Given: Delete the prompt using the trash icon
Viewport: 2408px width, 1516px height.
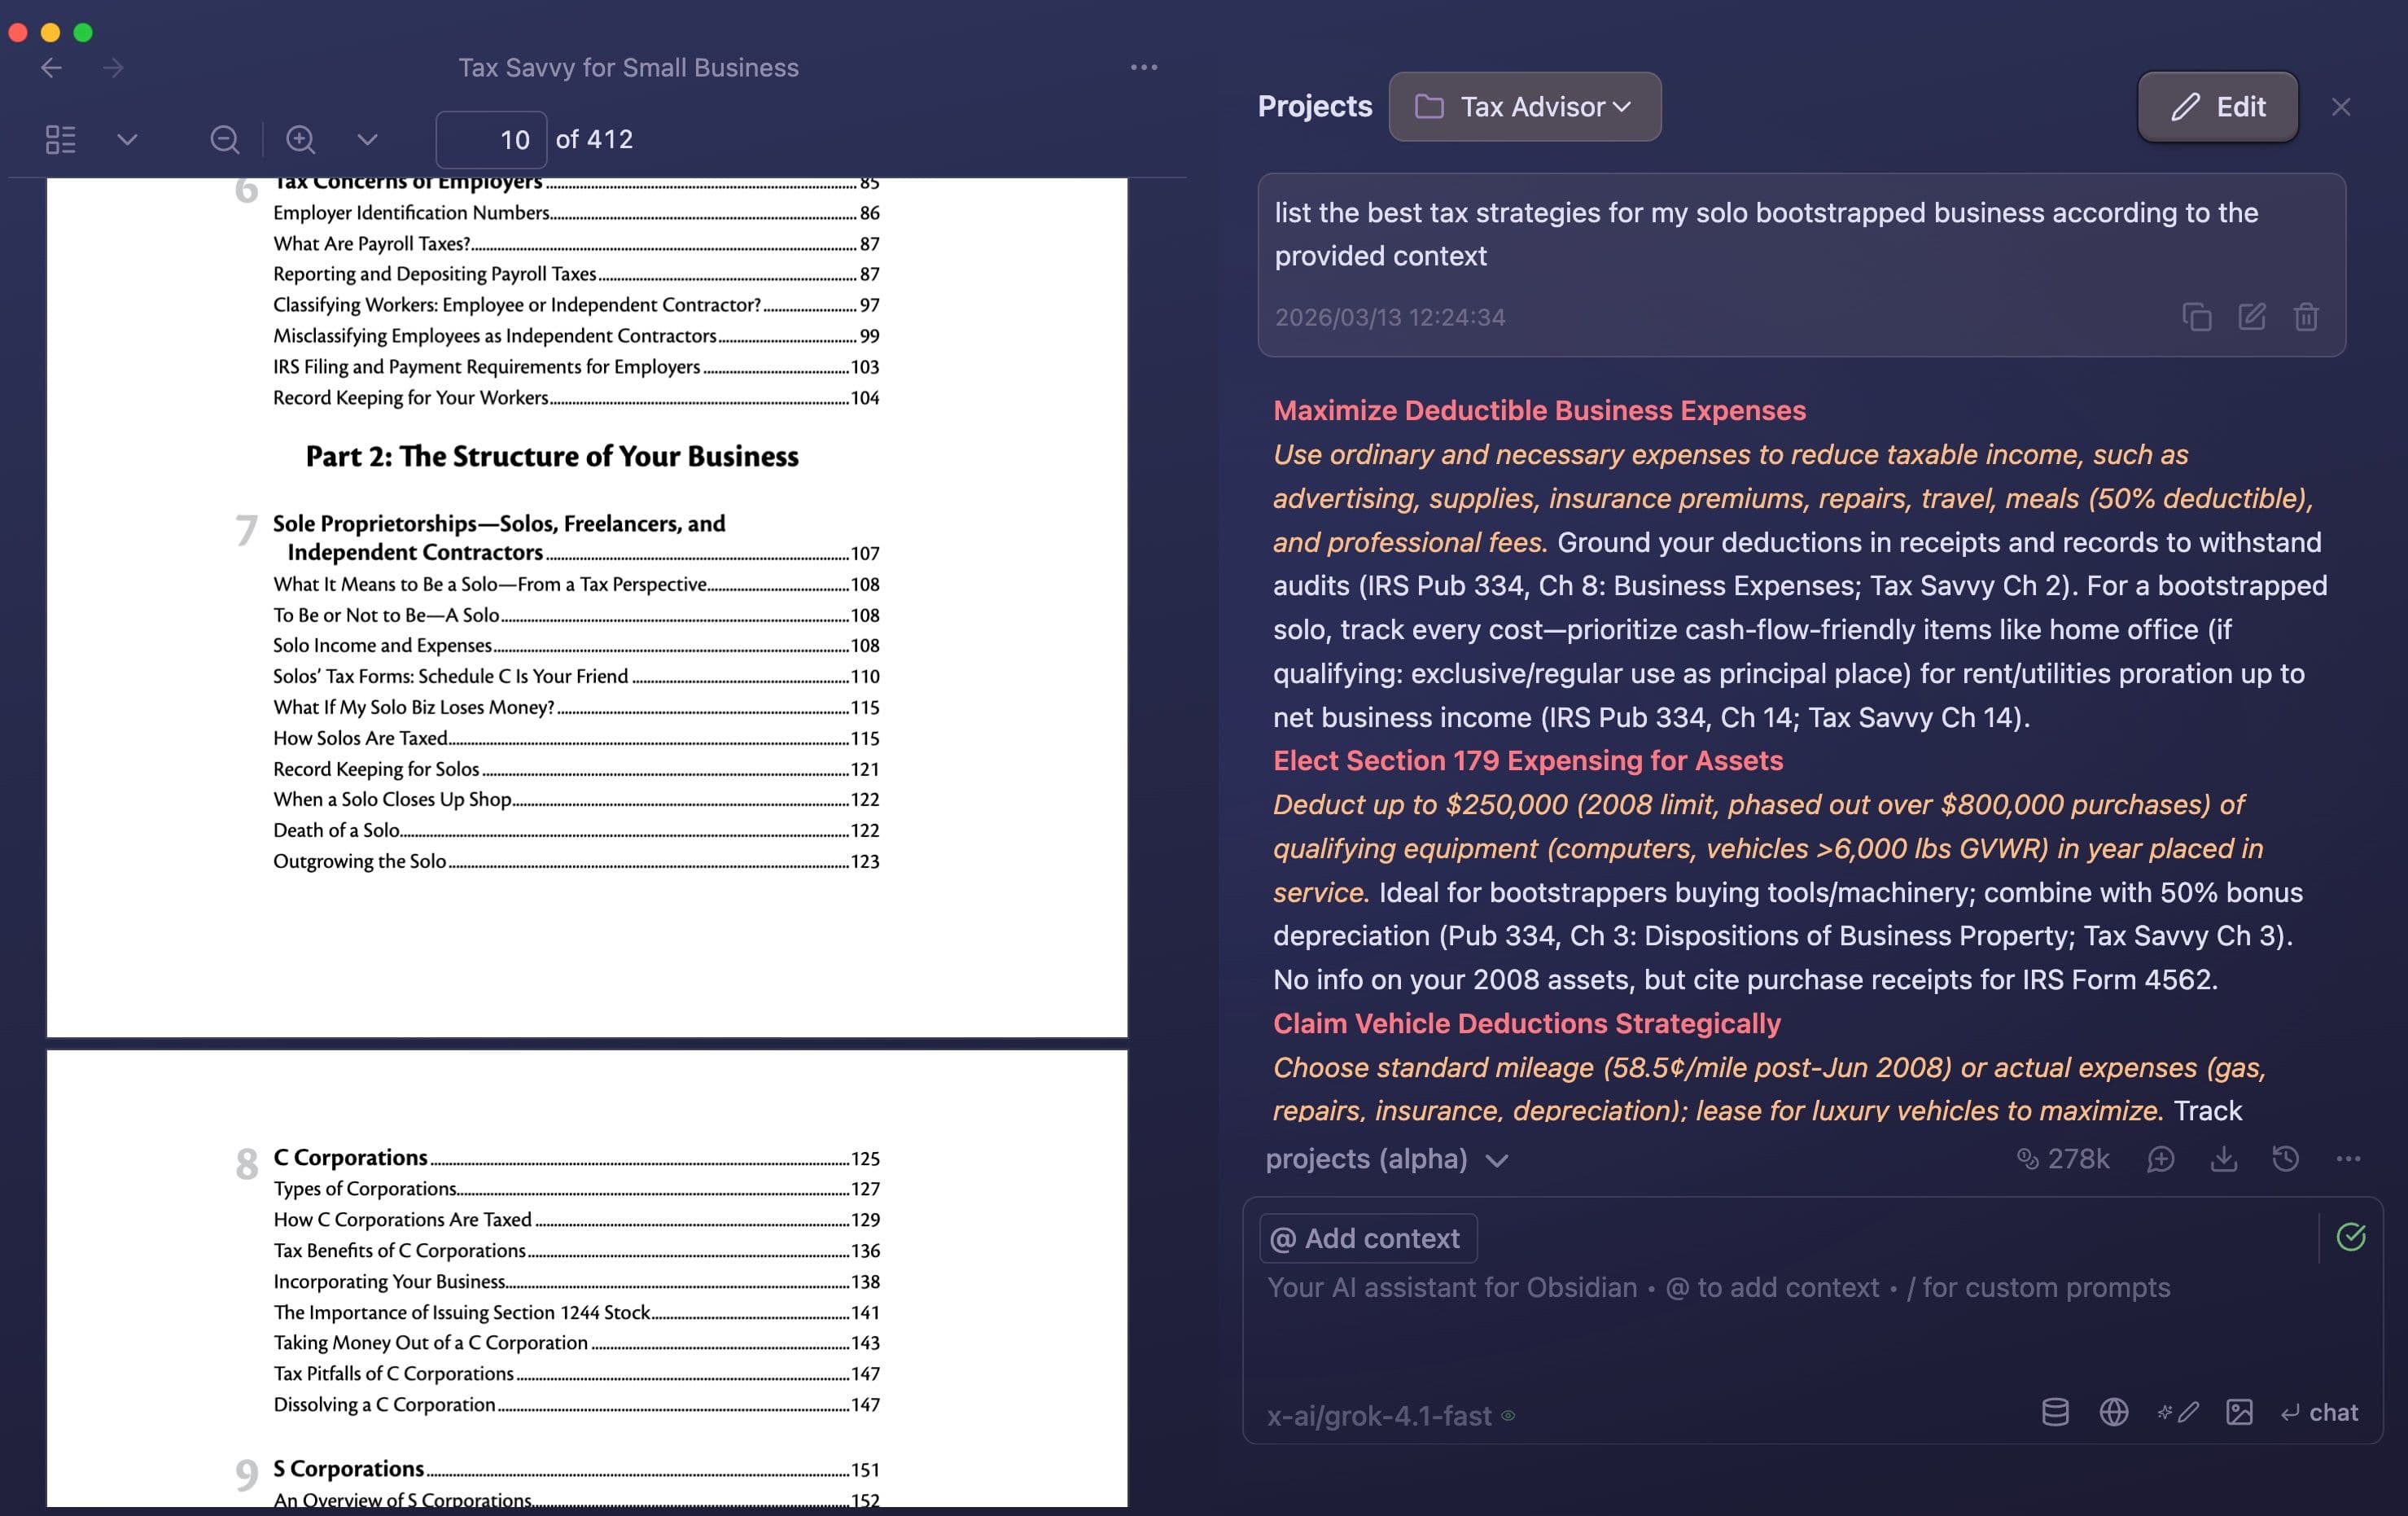Looking at the screenshot, I should [x=2306, y=317].
